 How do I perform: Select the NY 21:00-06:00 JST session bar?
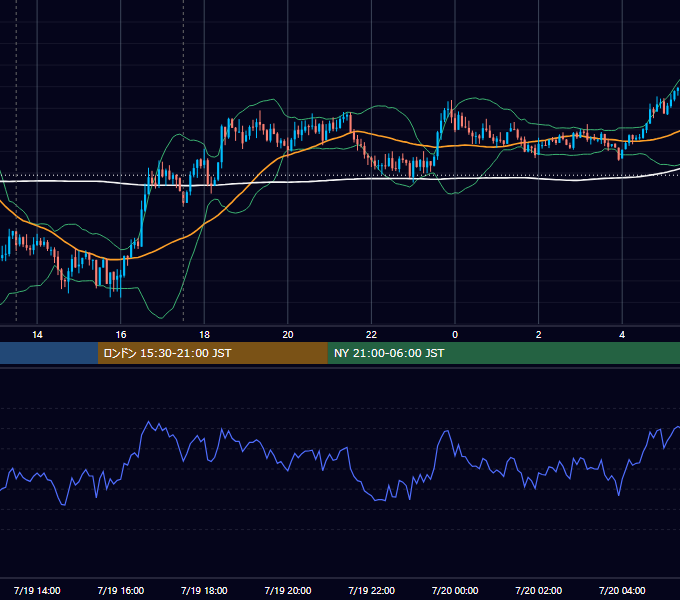point(503,353)
